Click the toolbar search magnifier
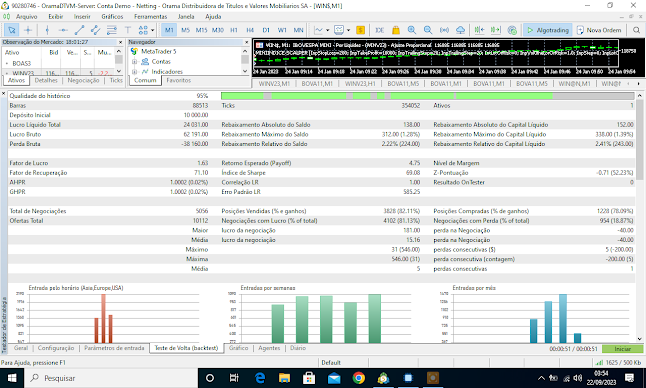The height and width of the screenshot is (388, 646). click(637, 30)
